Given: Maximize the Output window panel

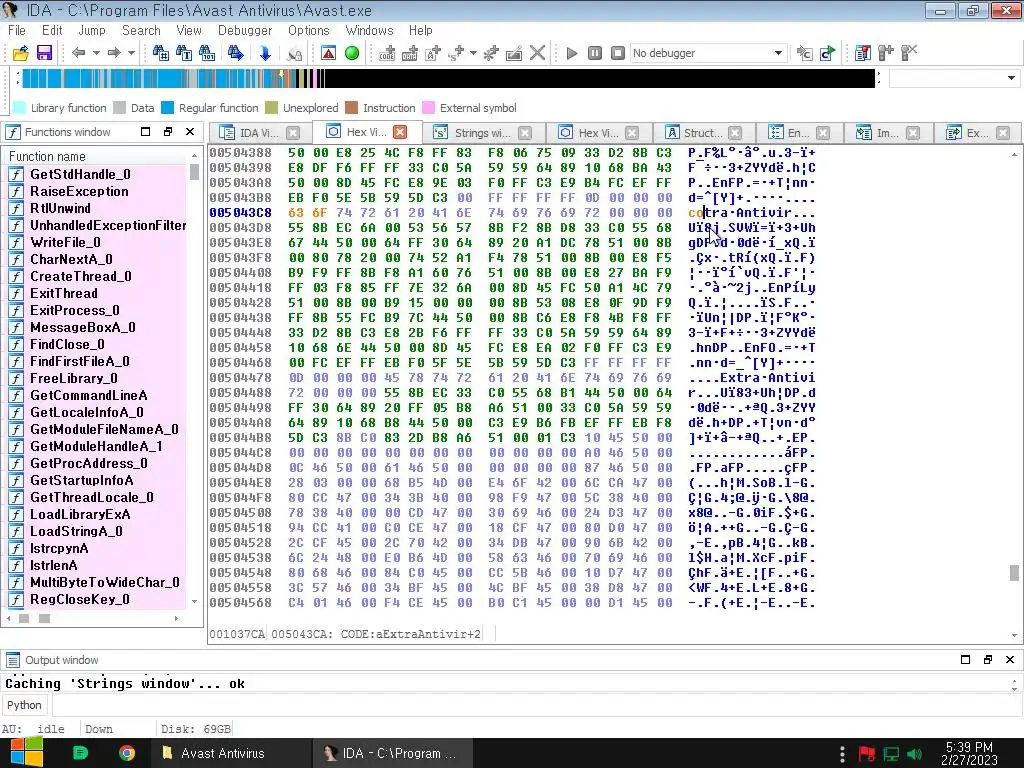Looking at the screenshot, I should click(x=965, y=660).
